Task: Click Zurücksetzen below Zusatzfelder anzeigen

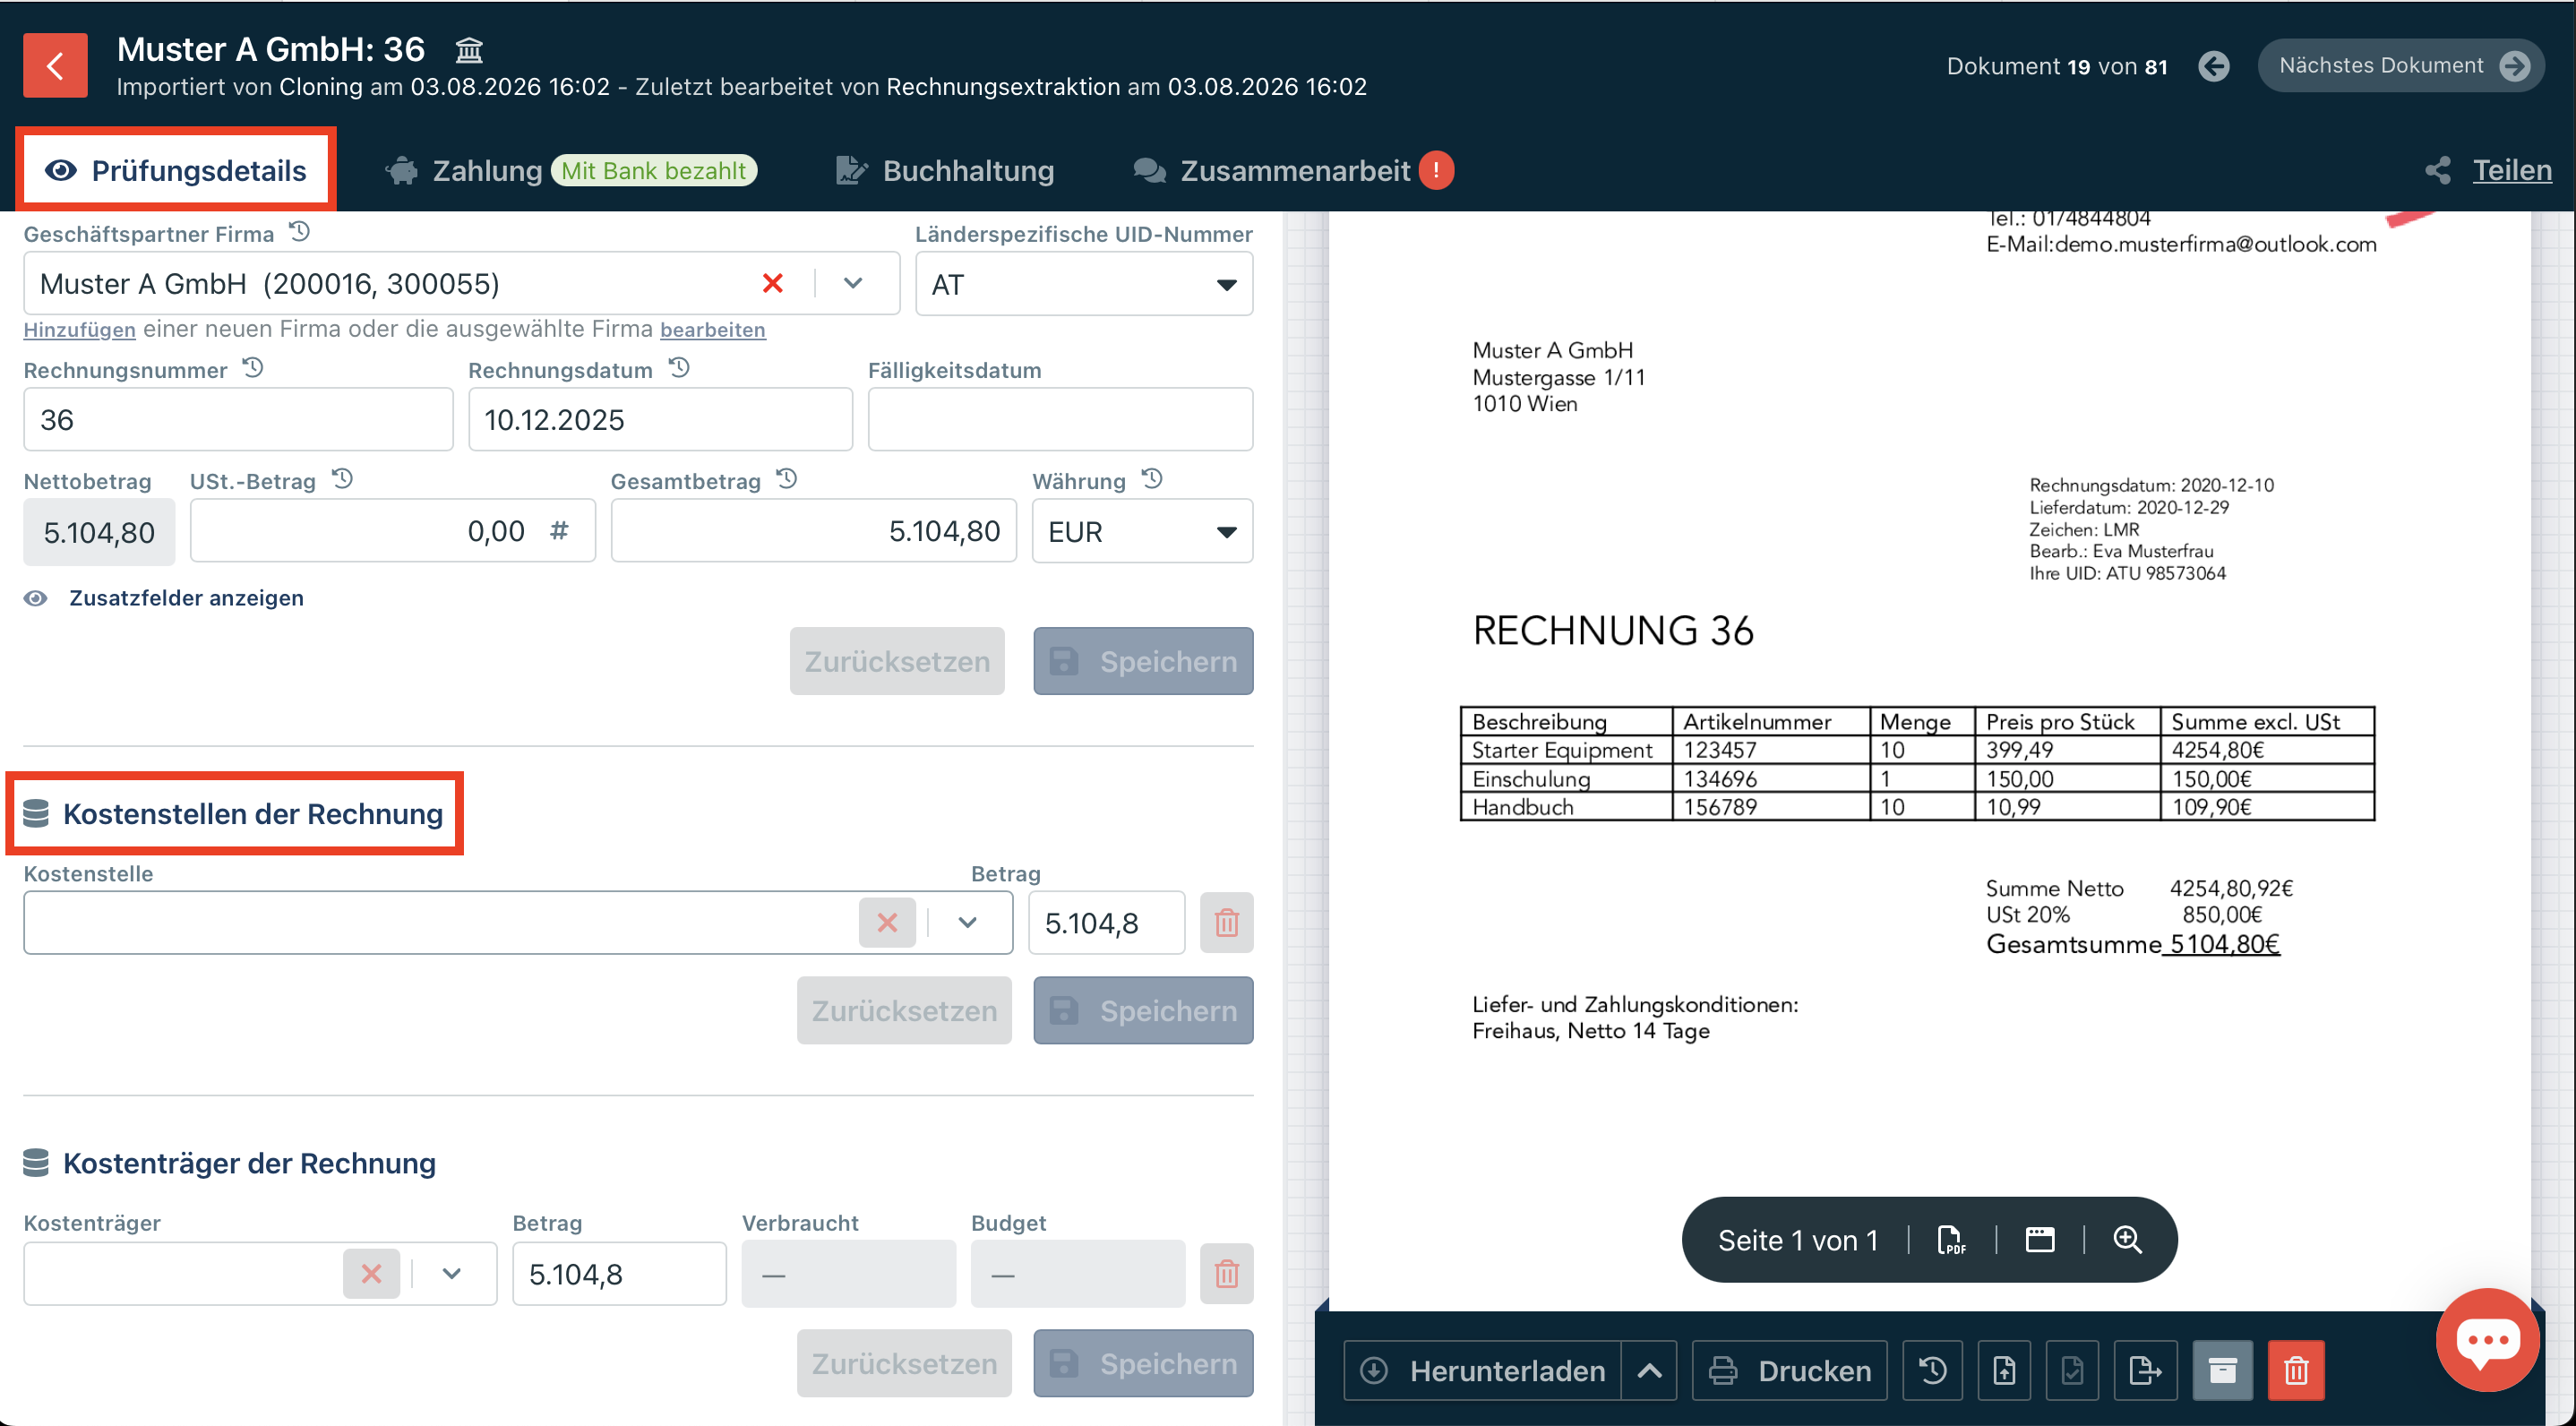Action: 897,661
